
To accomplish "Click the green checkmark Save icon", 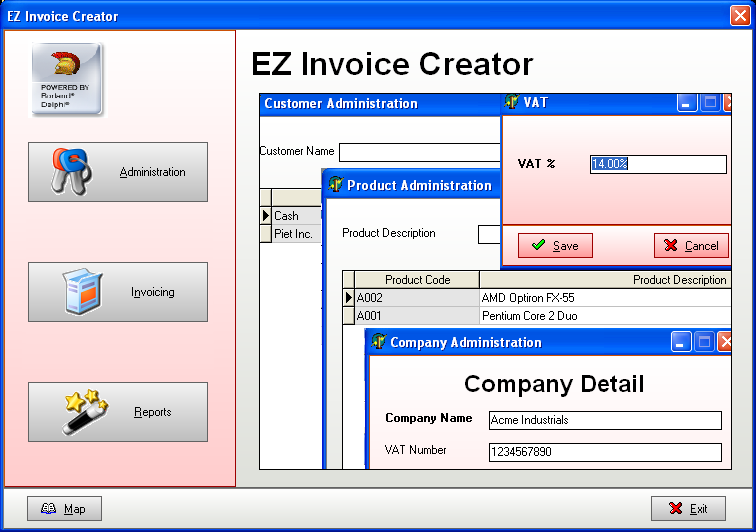I will pyautogui.click(x=538, y=245).
